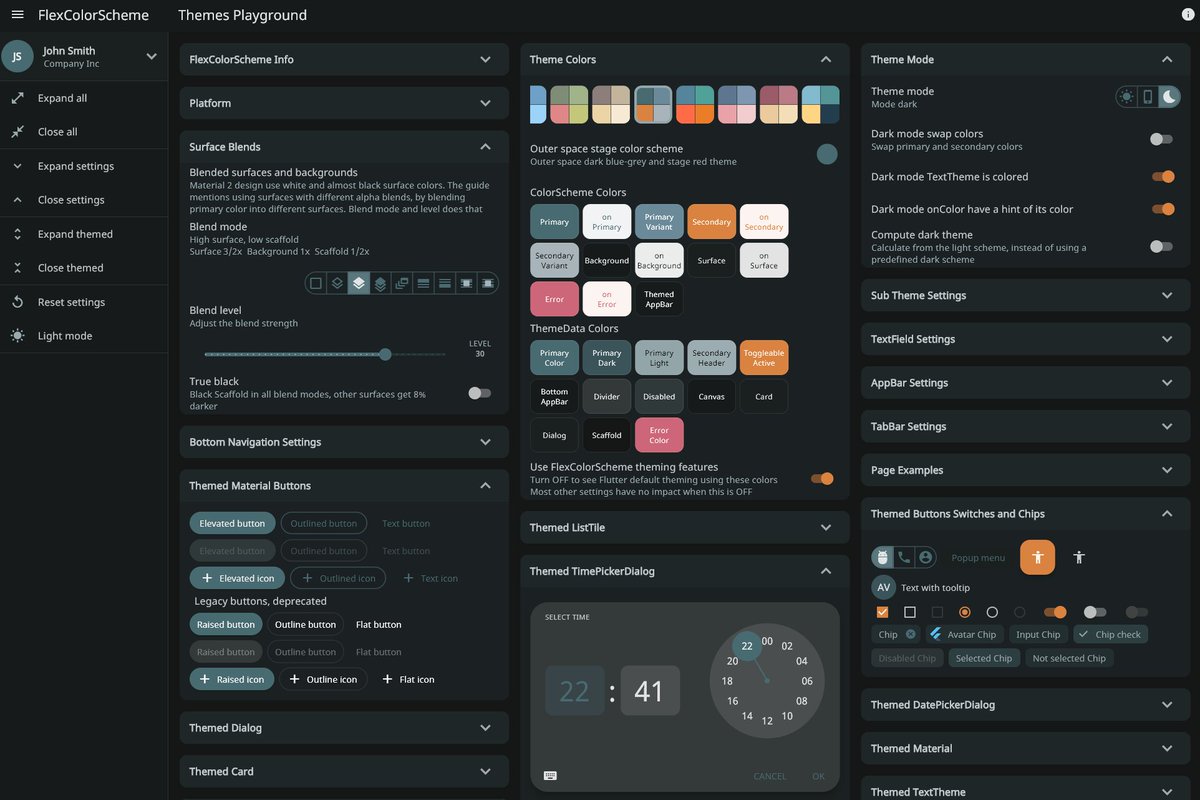Click OK in the time picker

click(x=819, y=776)
